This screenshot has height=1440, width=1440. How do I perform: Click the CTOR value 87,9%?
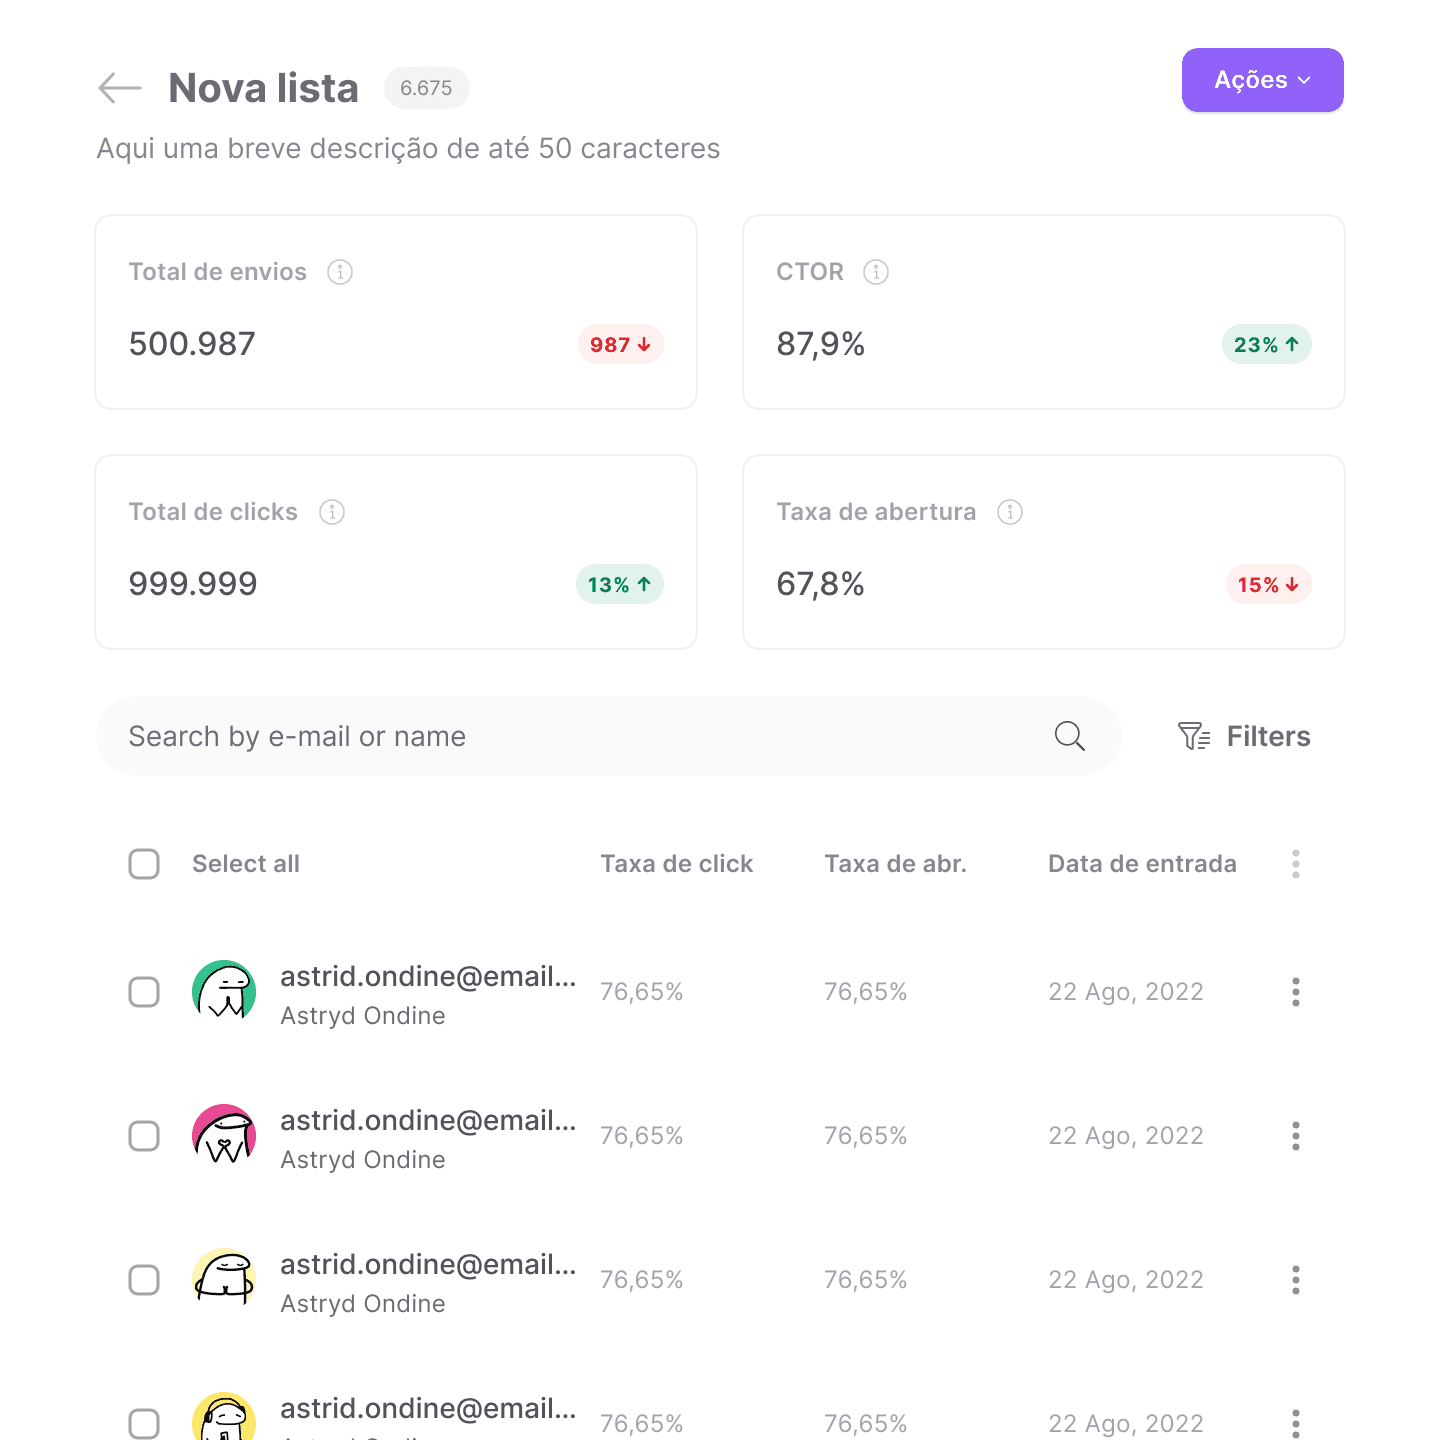[820, 344]
